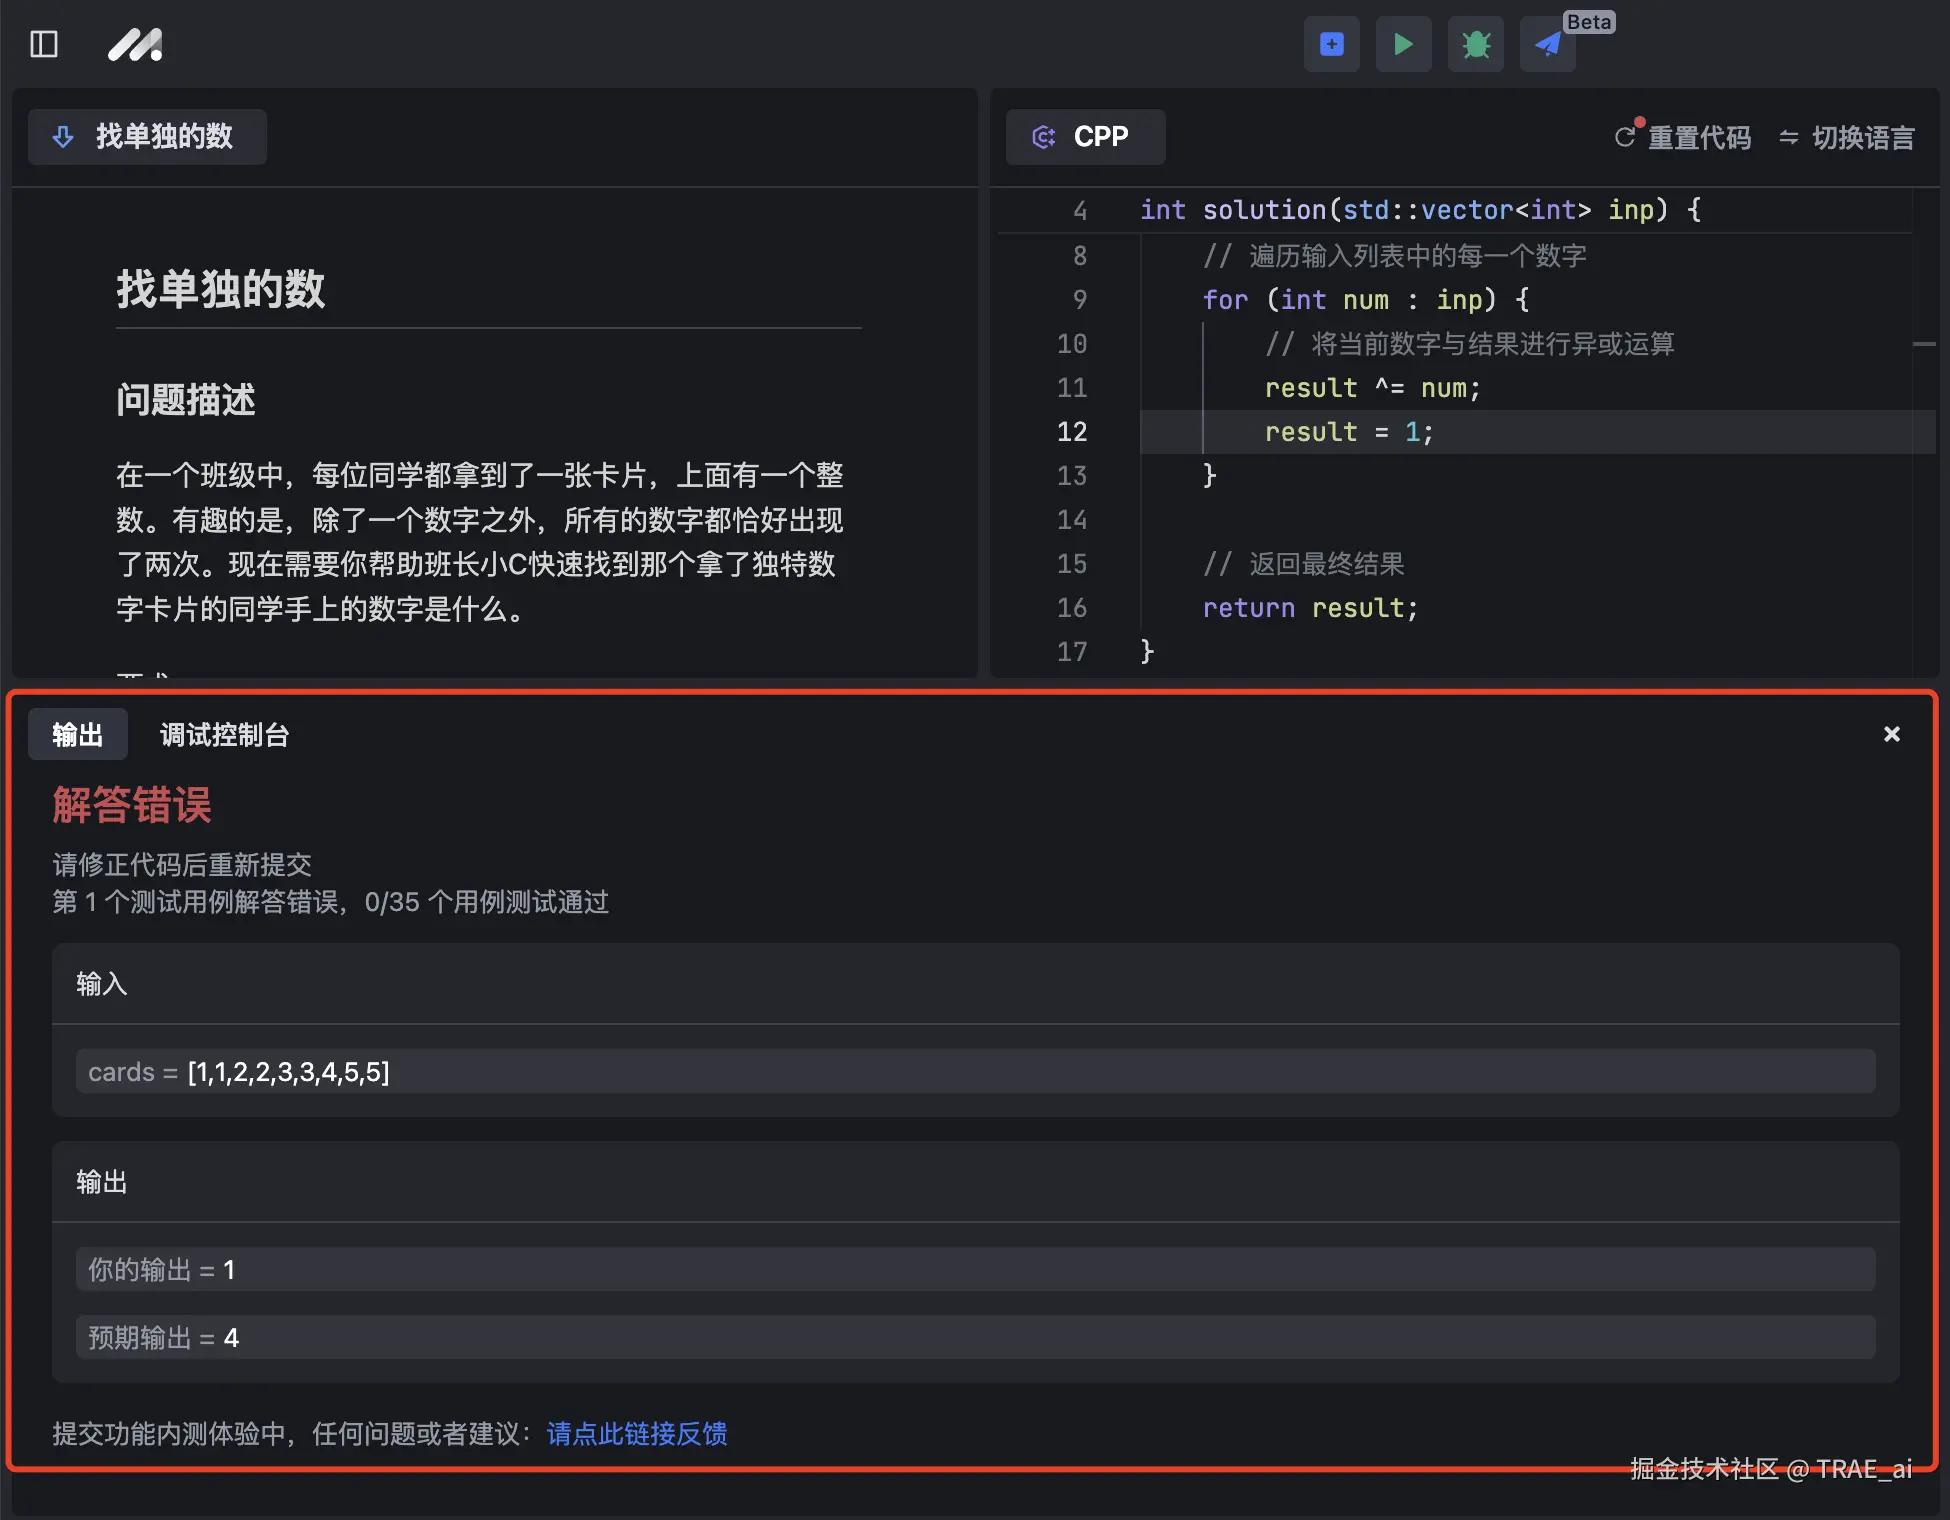The width and height of the screenshot is (1950, 1520).
Task: Click the switch language arrows icon
Action: click(x=1788, y=137)
